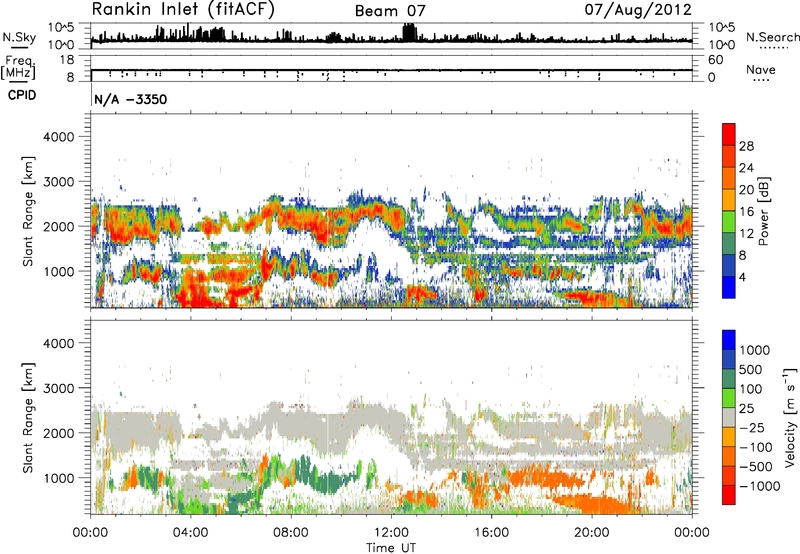Select the '4000' tick on the velocity panel

pos(59,343)
